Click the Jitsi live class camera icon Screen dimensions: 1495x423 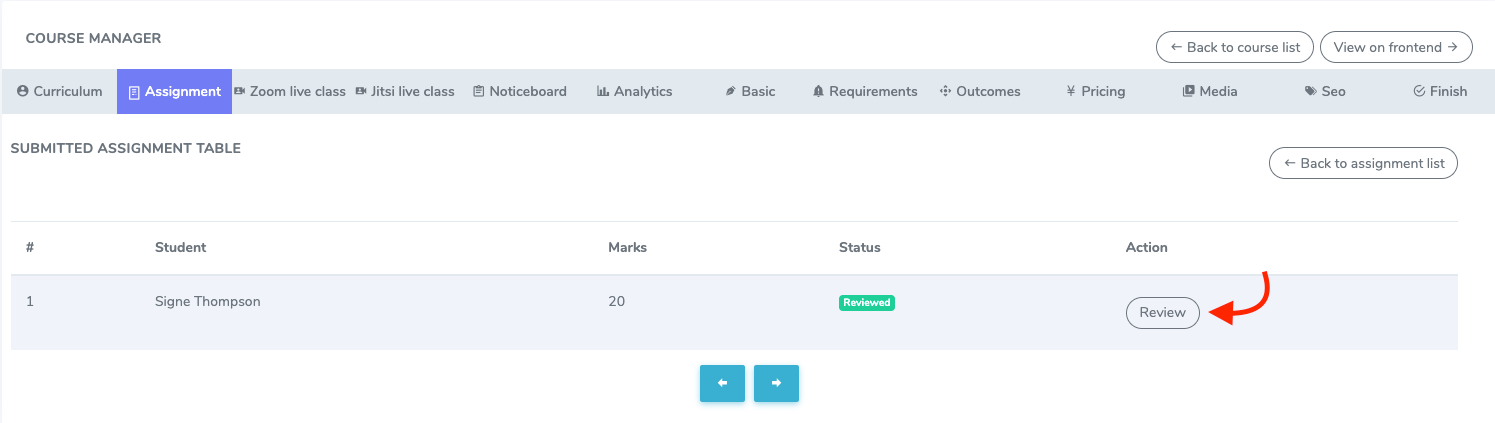361,91
